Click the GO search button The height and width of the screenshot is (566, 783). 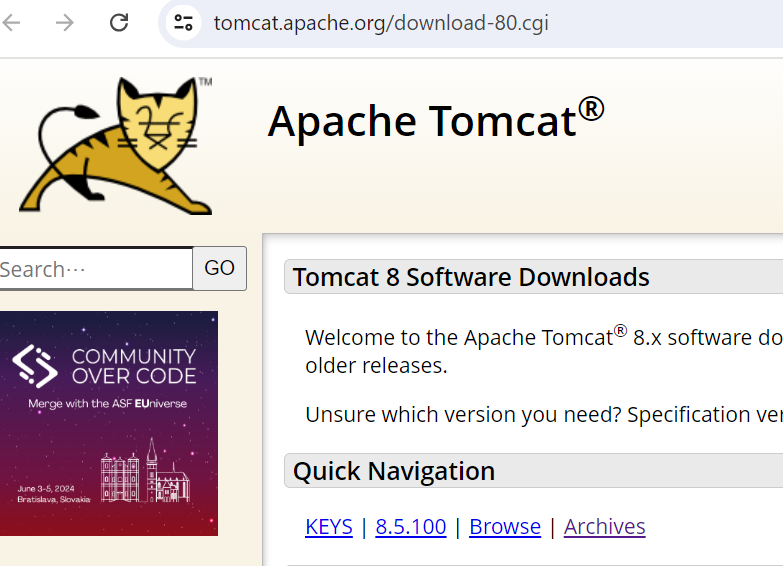coord(220,268)
